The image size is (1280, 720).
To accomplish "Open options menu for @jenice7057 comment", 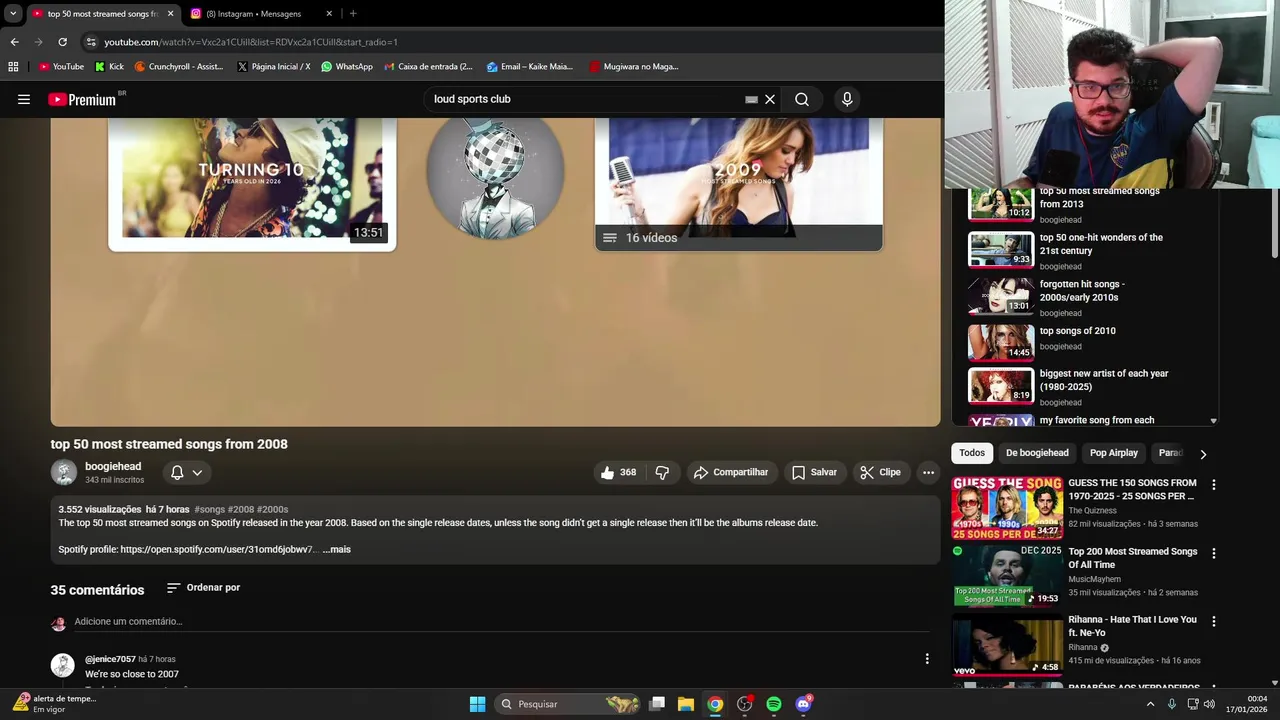I will coord(927,659).
